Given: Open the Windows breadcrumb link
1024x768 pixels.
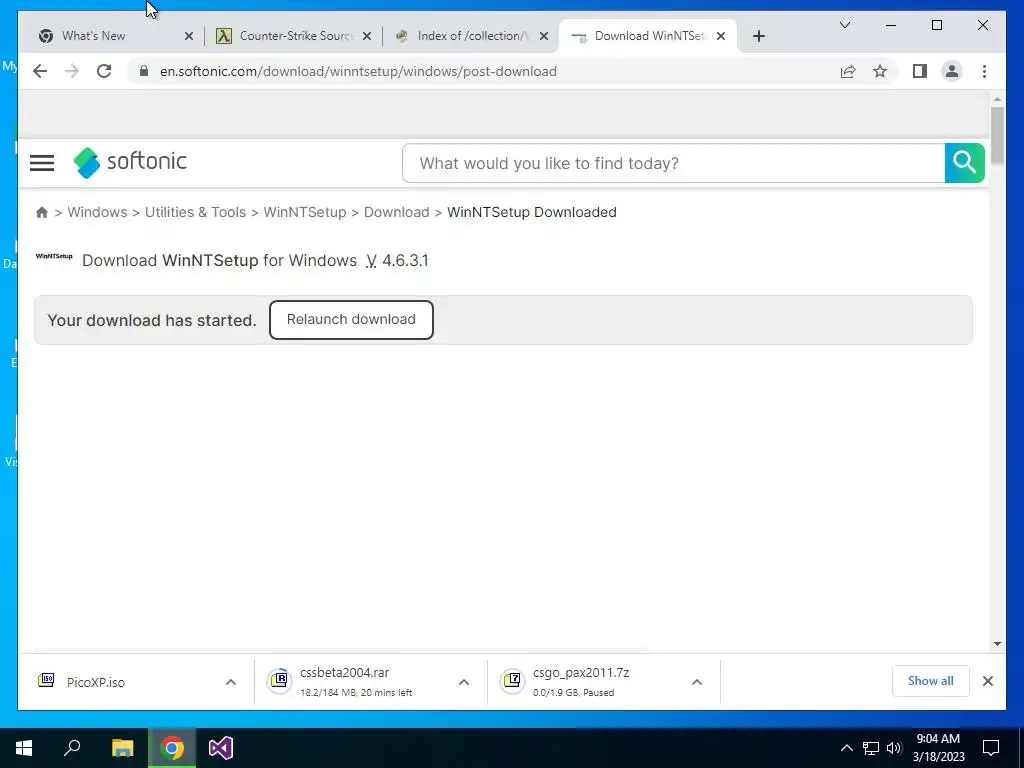Looking at the screenshot, I should coord(97,212).
